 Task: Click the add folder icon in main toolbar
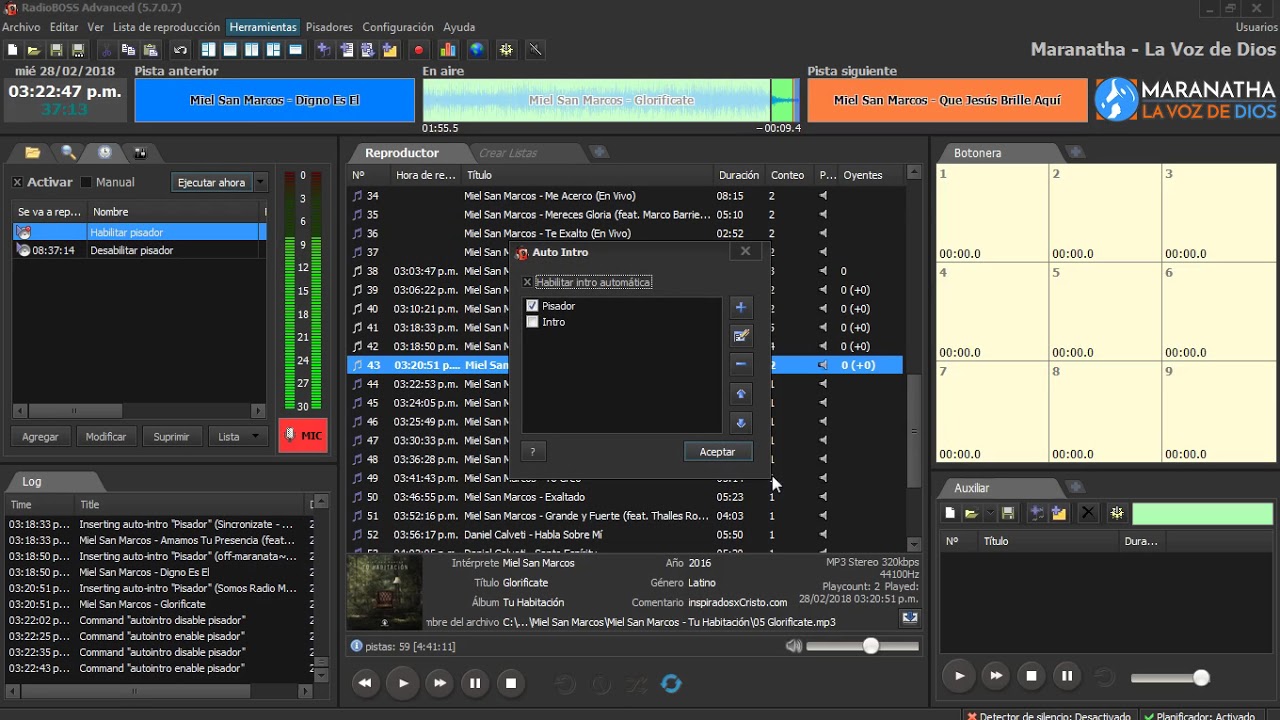(x=389, y=50)
